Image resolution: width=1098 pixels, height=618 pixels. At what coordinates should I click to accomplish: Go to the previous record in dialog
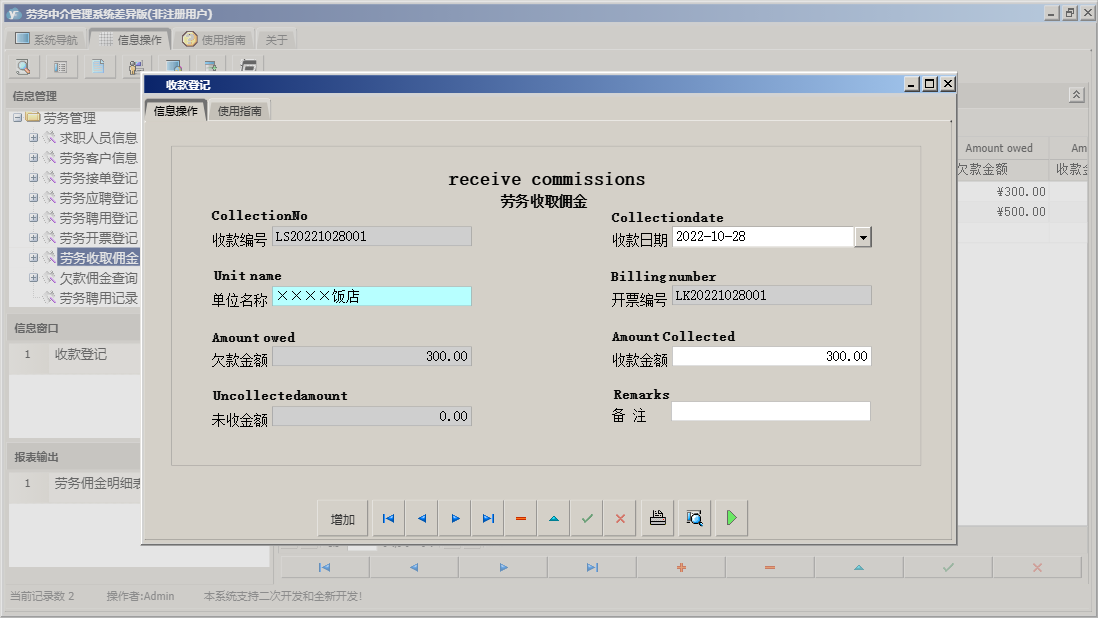point(421,519)
